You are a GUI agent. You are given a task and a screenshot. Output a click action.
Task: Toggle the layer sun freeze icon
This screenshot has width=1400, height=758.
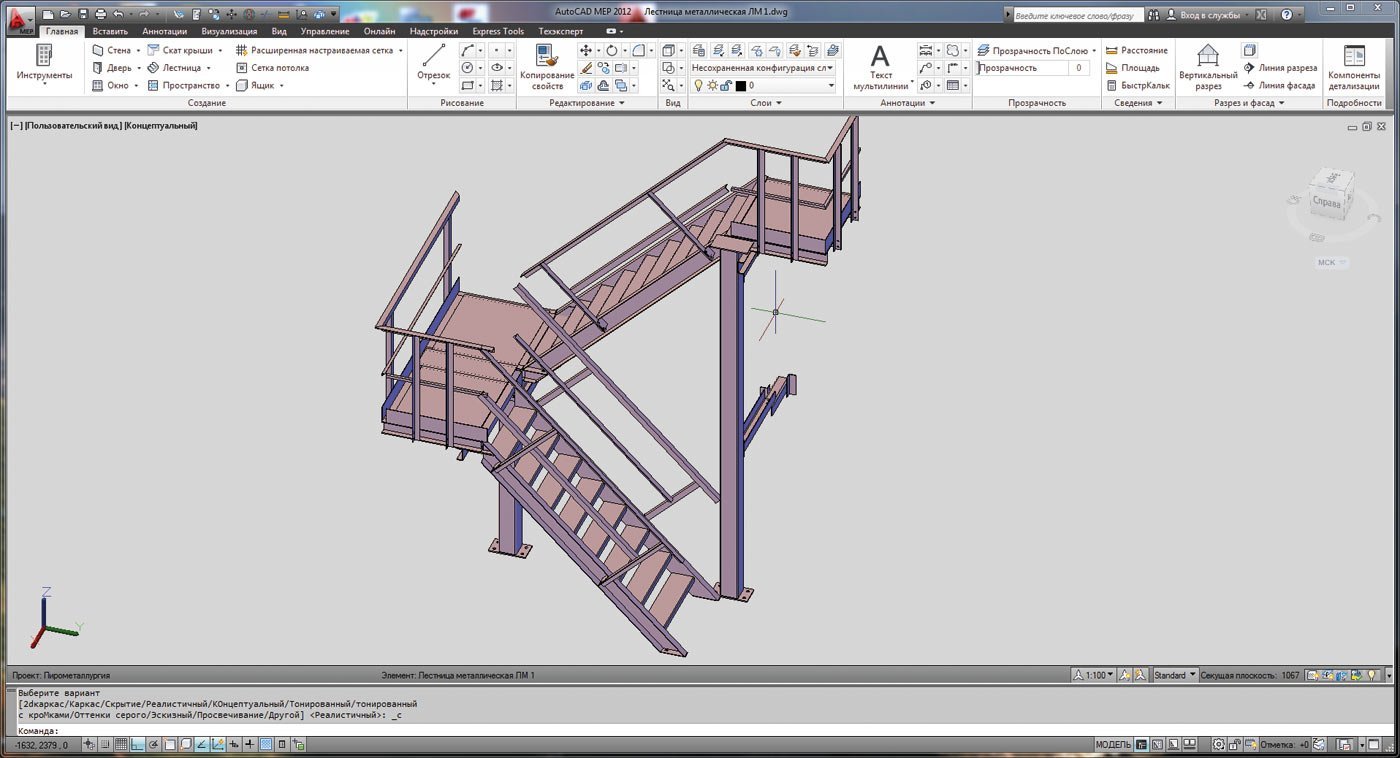click(x=712, y=86)
